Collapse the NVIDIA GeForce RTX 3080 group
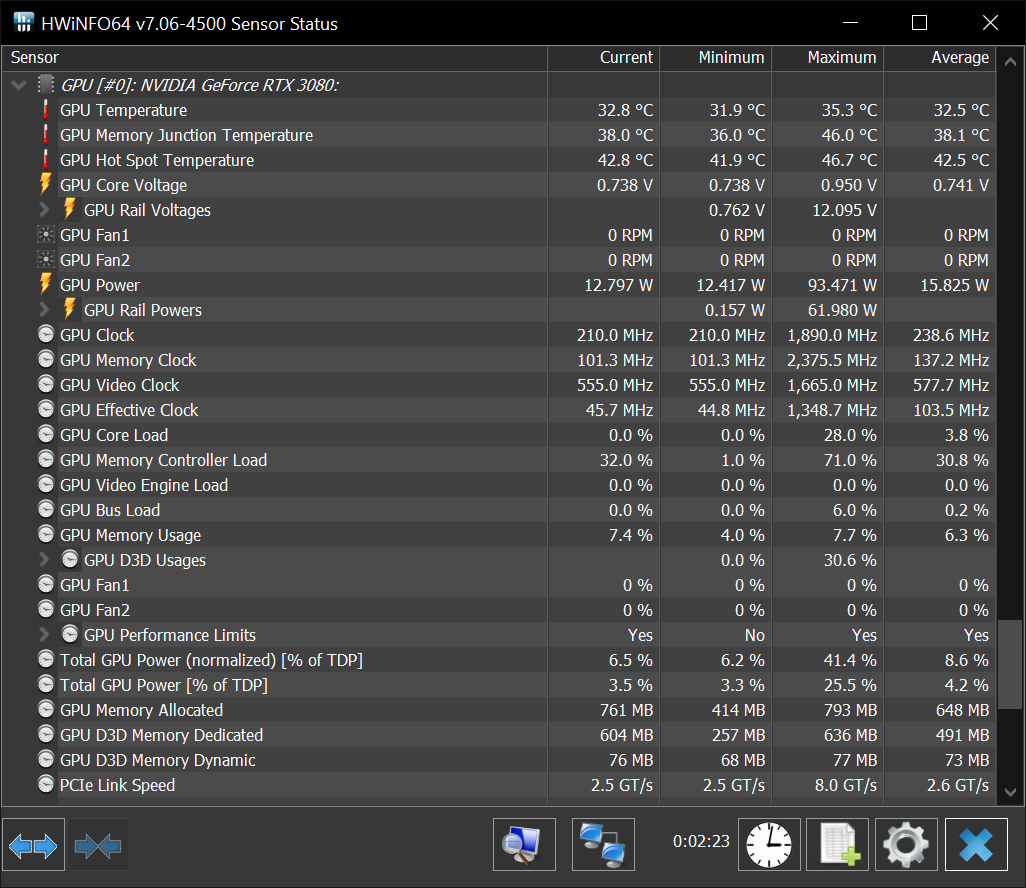 coord(19,85)
